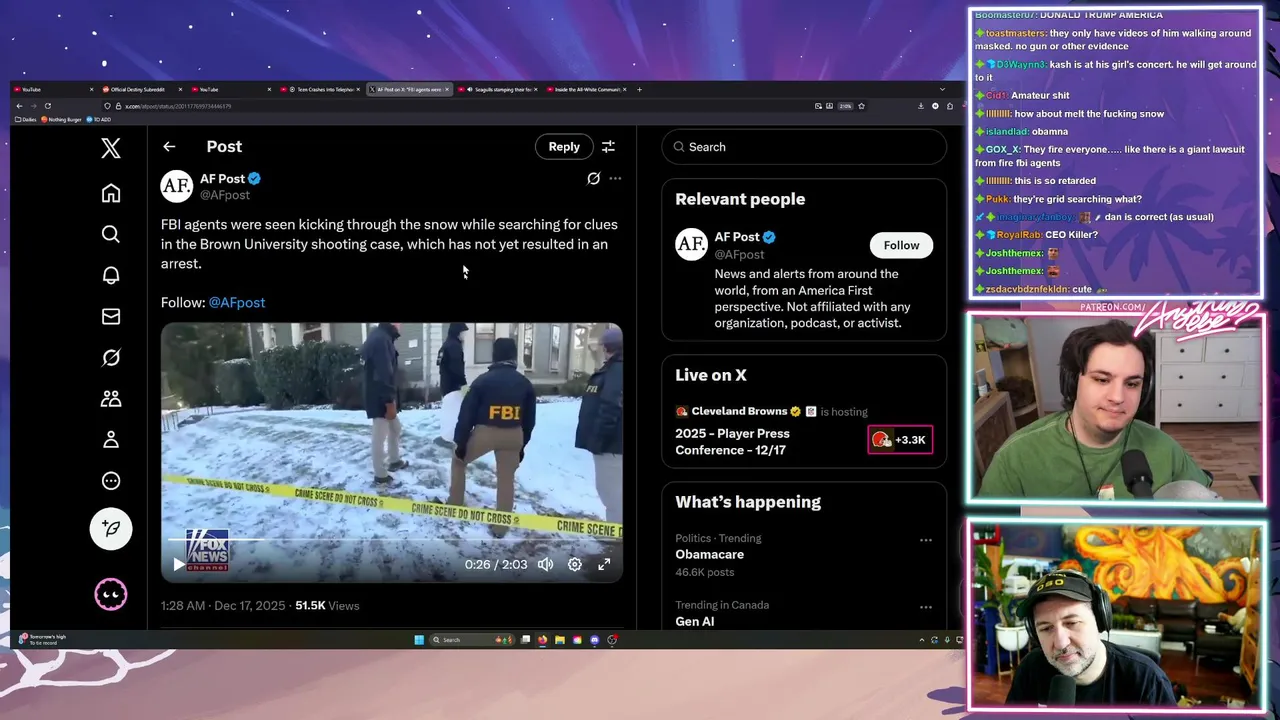Go to Home in X sidebar

(111, 193)
